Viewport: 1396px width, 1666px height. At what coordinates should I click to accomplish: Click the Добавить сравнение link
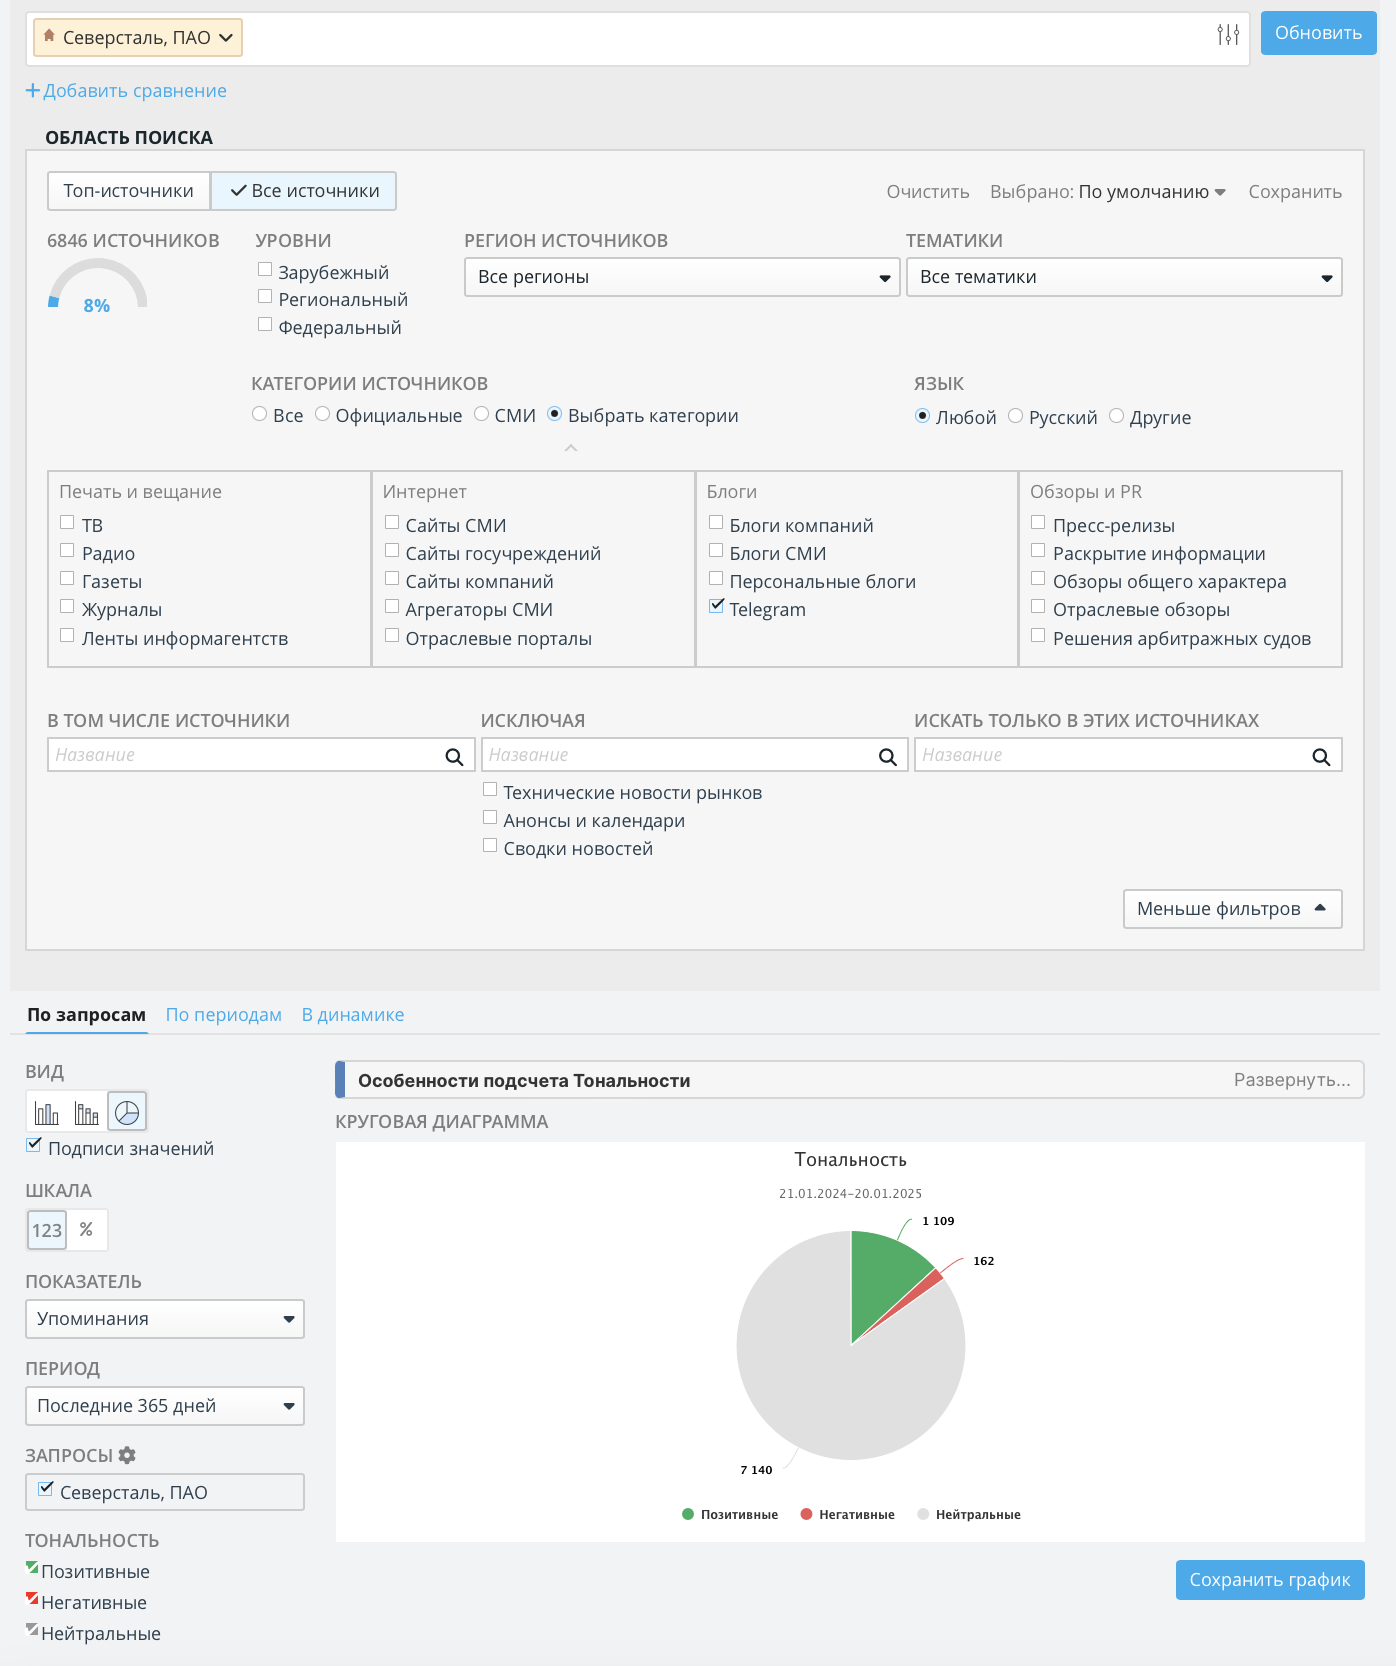pos(135,91)
